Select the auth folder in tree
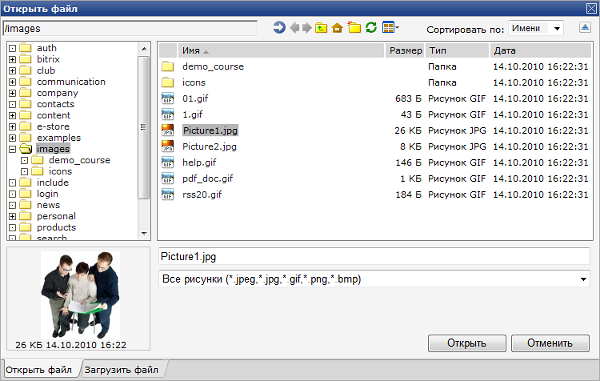Screen dimensions: 600x381 (47, 48)
